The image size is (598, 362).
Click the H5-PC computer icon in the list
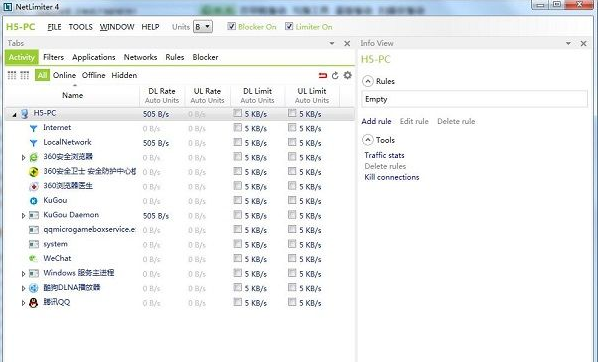click(x=25, y=114)
